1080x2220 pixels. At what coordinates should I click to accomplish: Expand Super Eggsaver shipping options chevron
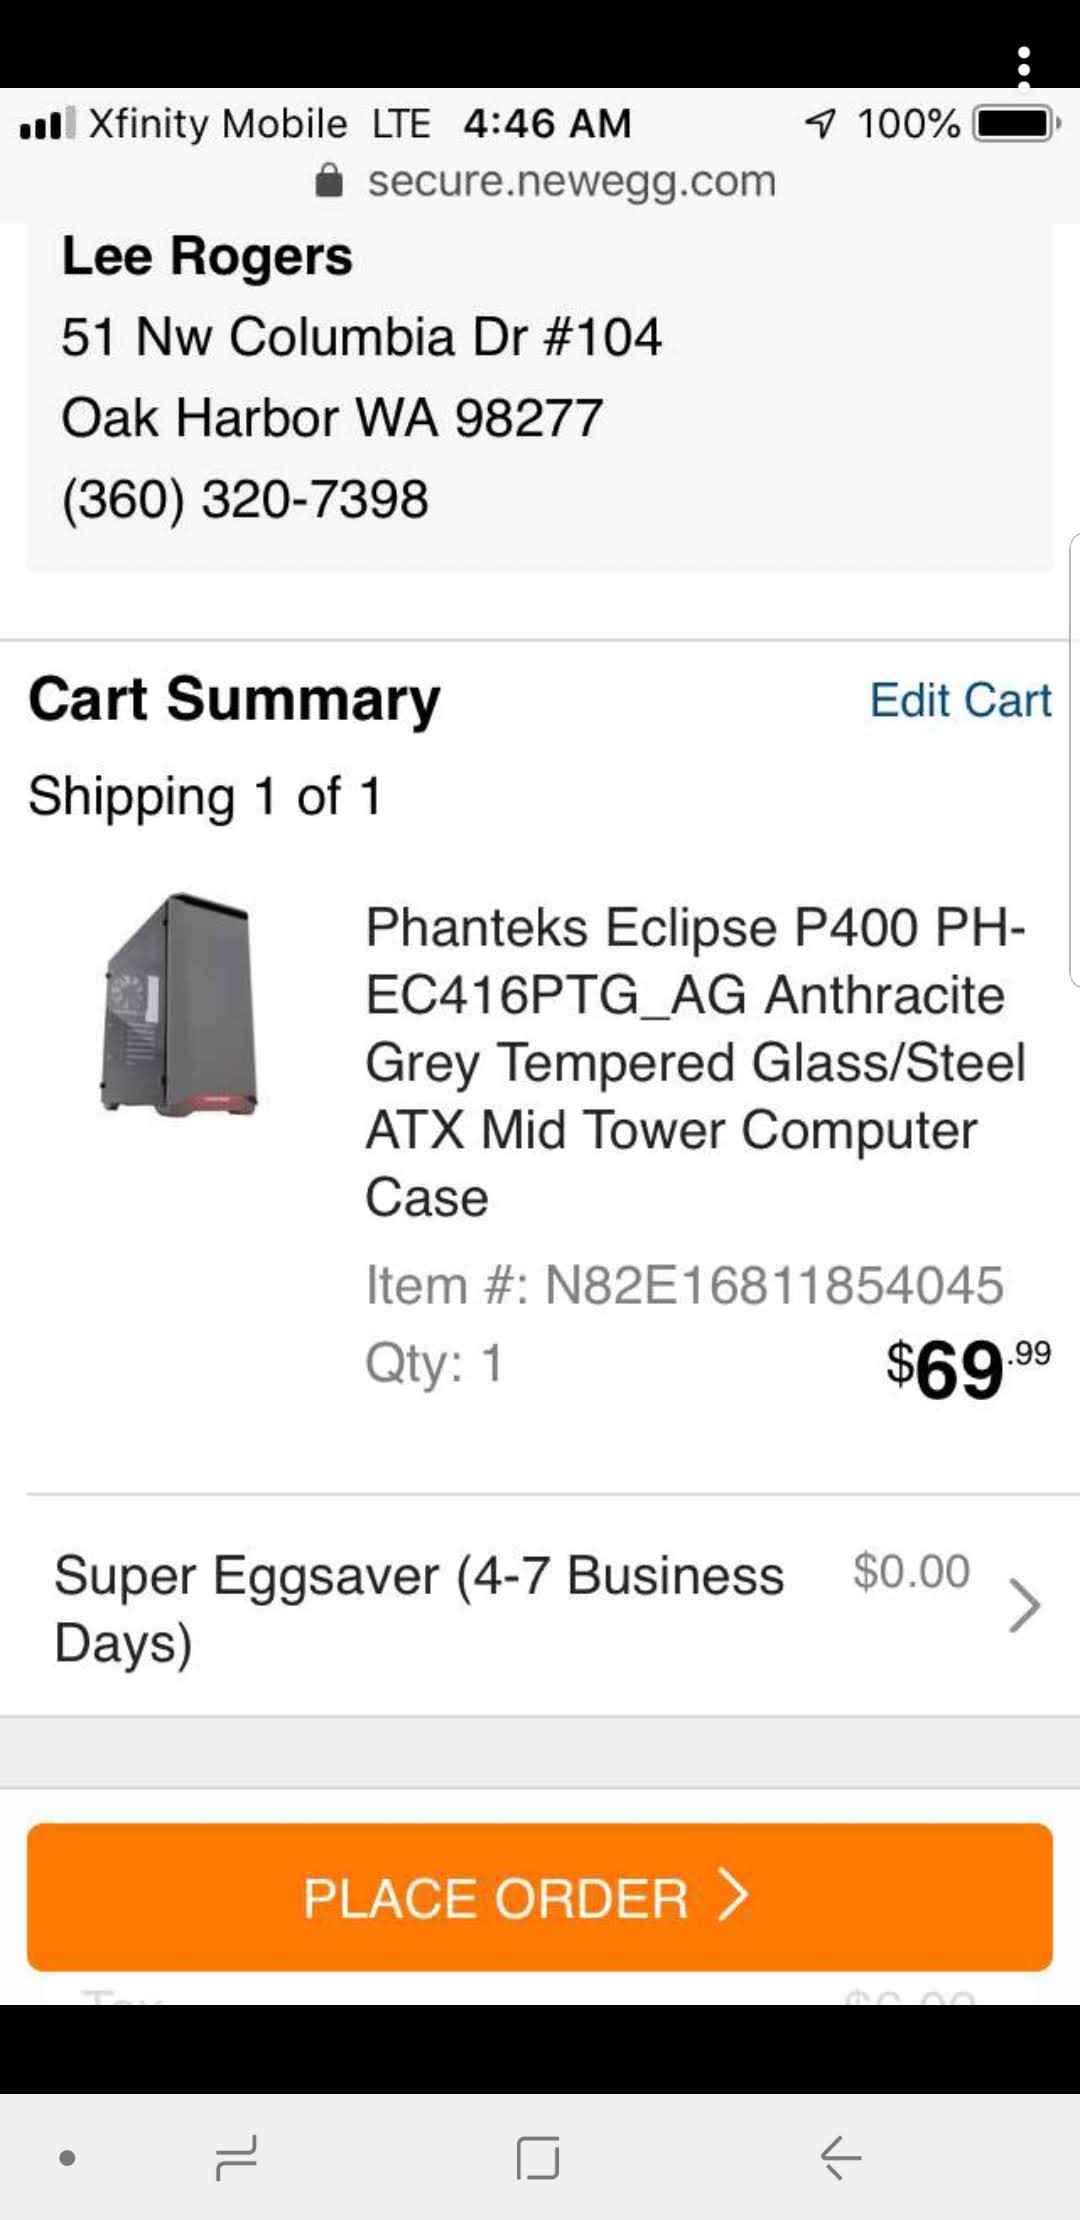click(1024, 1605)
